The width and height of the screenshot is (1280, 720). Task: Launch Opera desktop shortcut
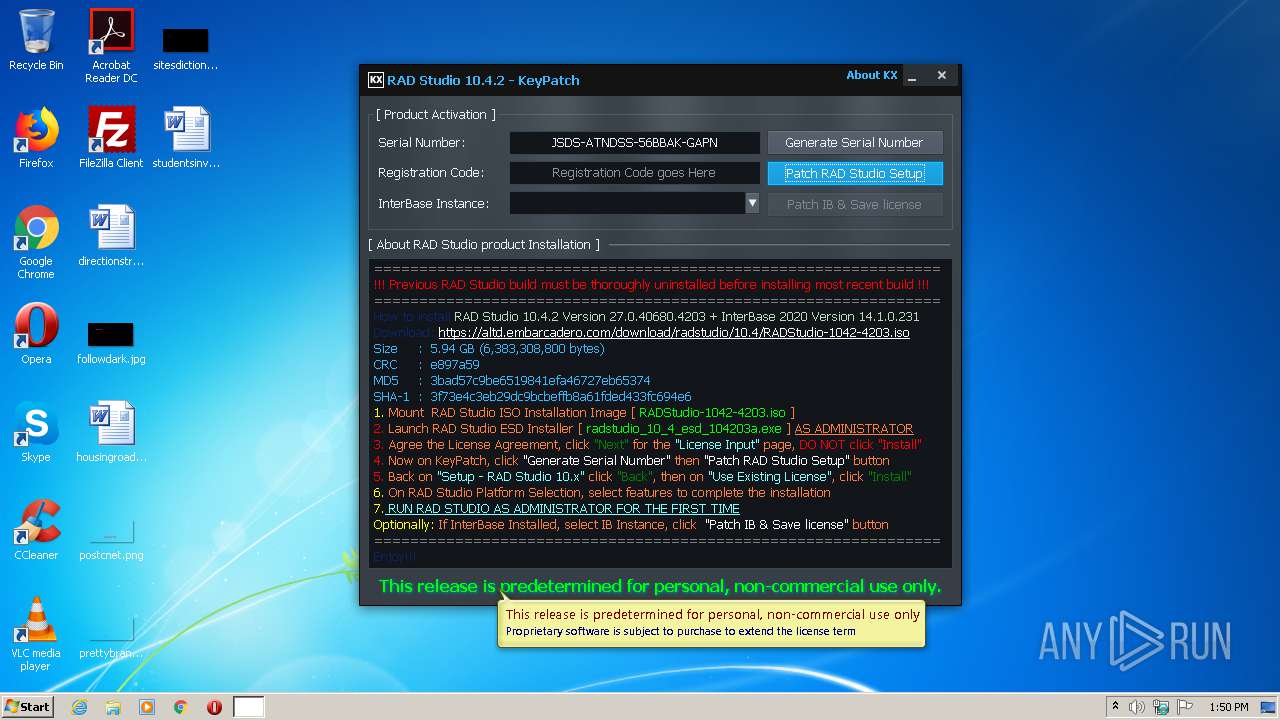click(x=36, y=334)
